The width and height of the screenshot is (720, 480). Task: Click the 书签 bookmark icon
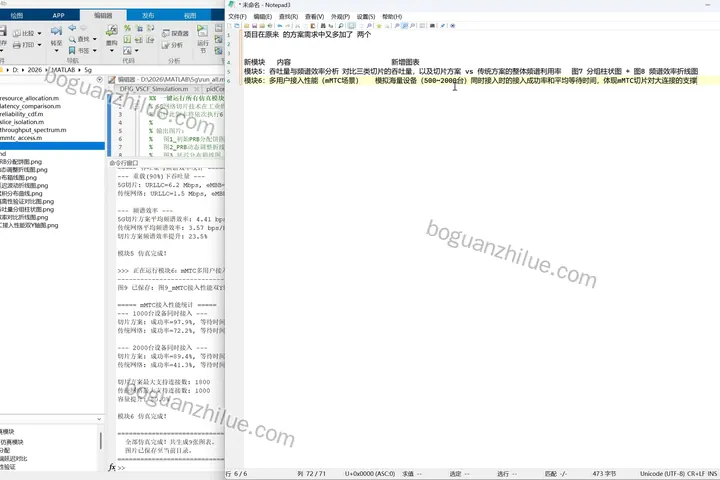[72, 51]
